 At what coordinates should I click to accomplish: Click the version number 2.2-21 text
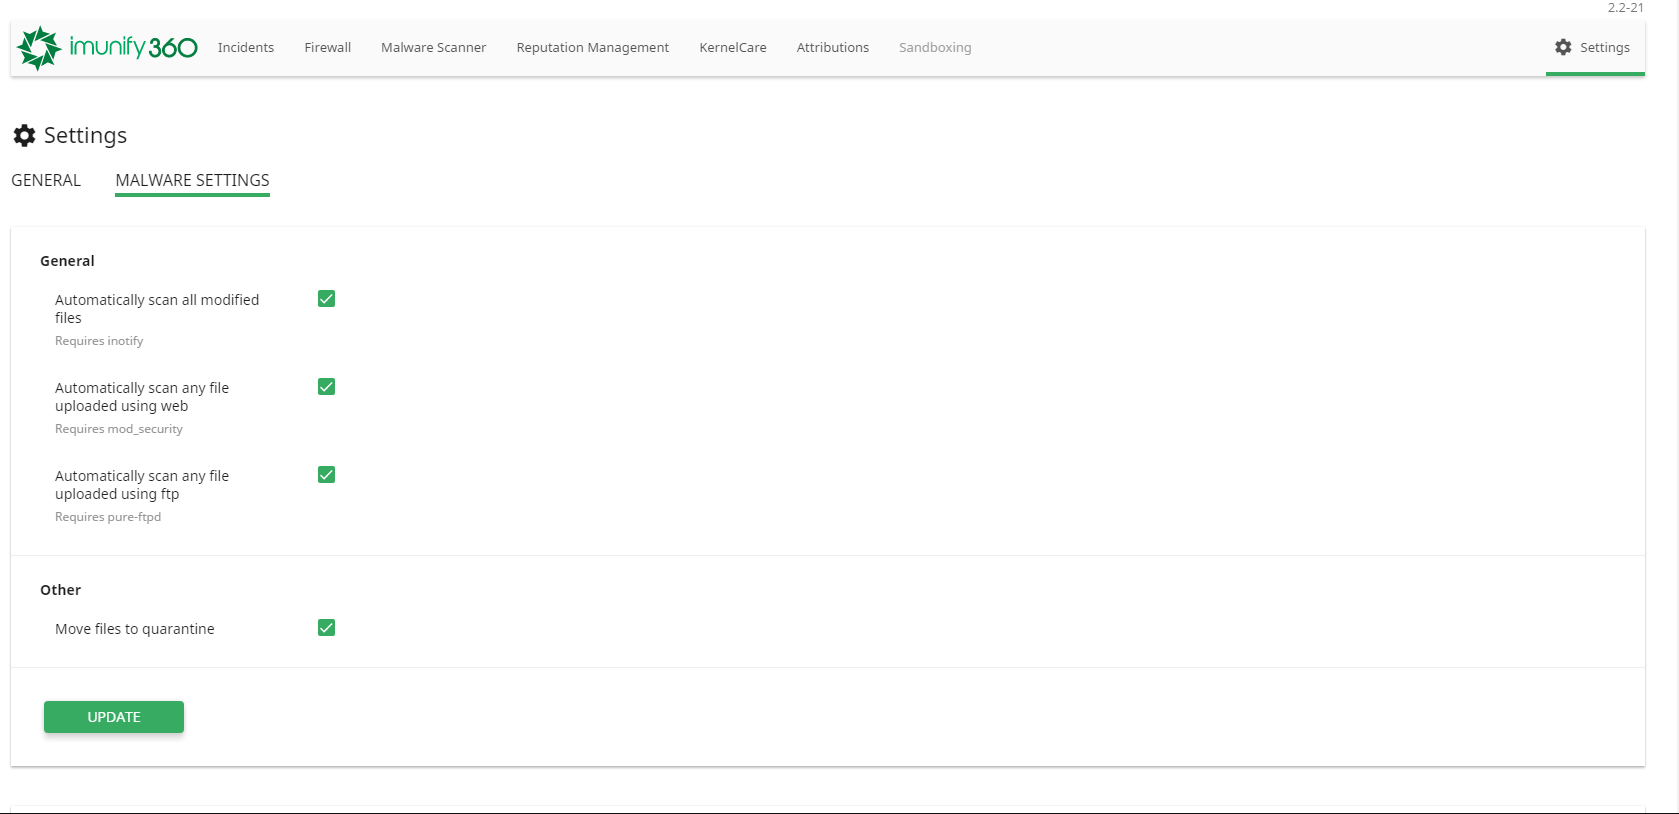(1626, 8)
